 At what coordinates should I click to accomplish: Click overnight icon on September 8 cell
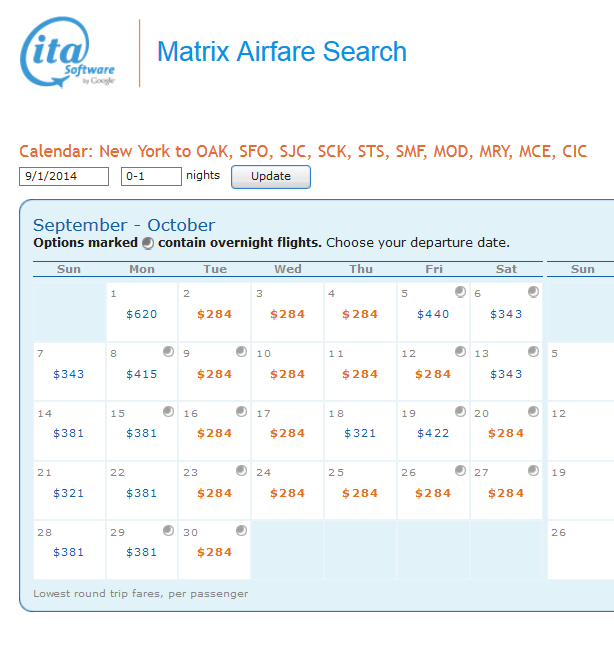168,352
